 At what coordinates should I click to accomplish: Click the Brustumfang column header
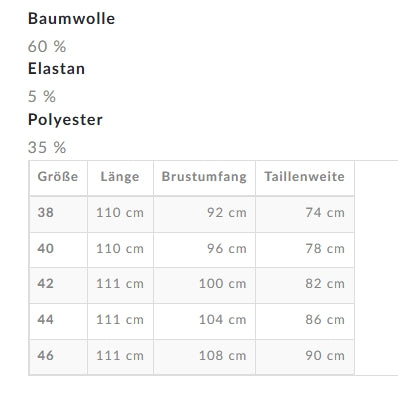click(x=204, y=177)
